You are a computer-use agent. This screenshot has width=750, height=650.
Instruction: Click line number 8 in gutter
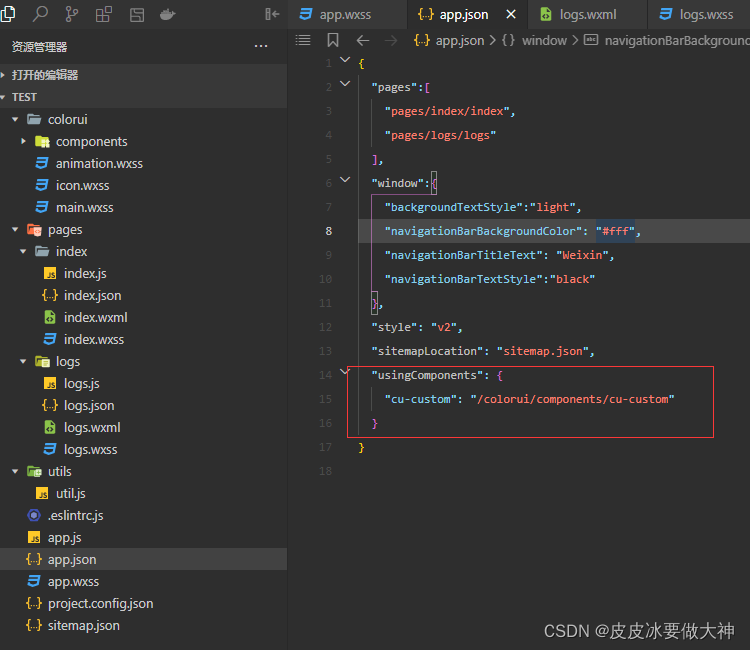pyautogui.click(x=329, y=231)
